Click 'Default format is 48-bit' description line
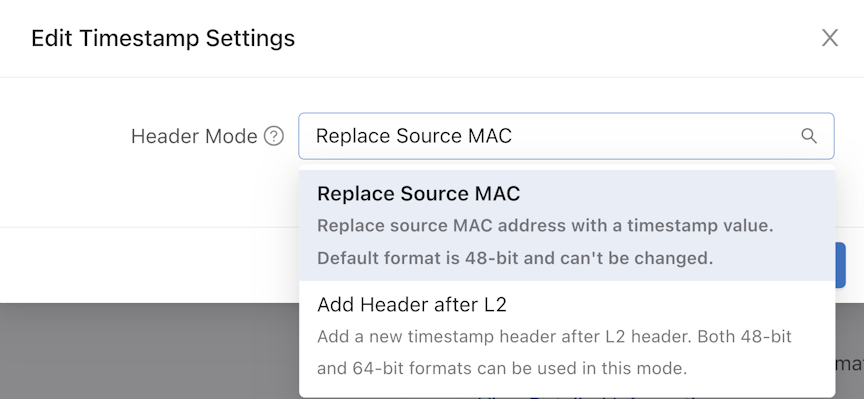864x399 pixels. pyautogui.click(x=515, y=257)
